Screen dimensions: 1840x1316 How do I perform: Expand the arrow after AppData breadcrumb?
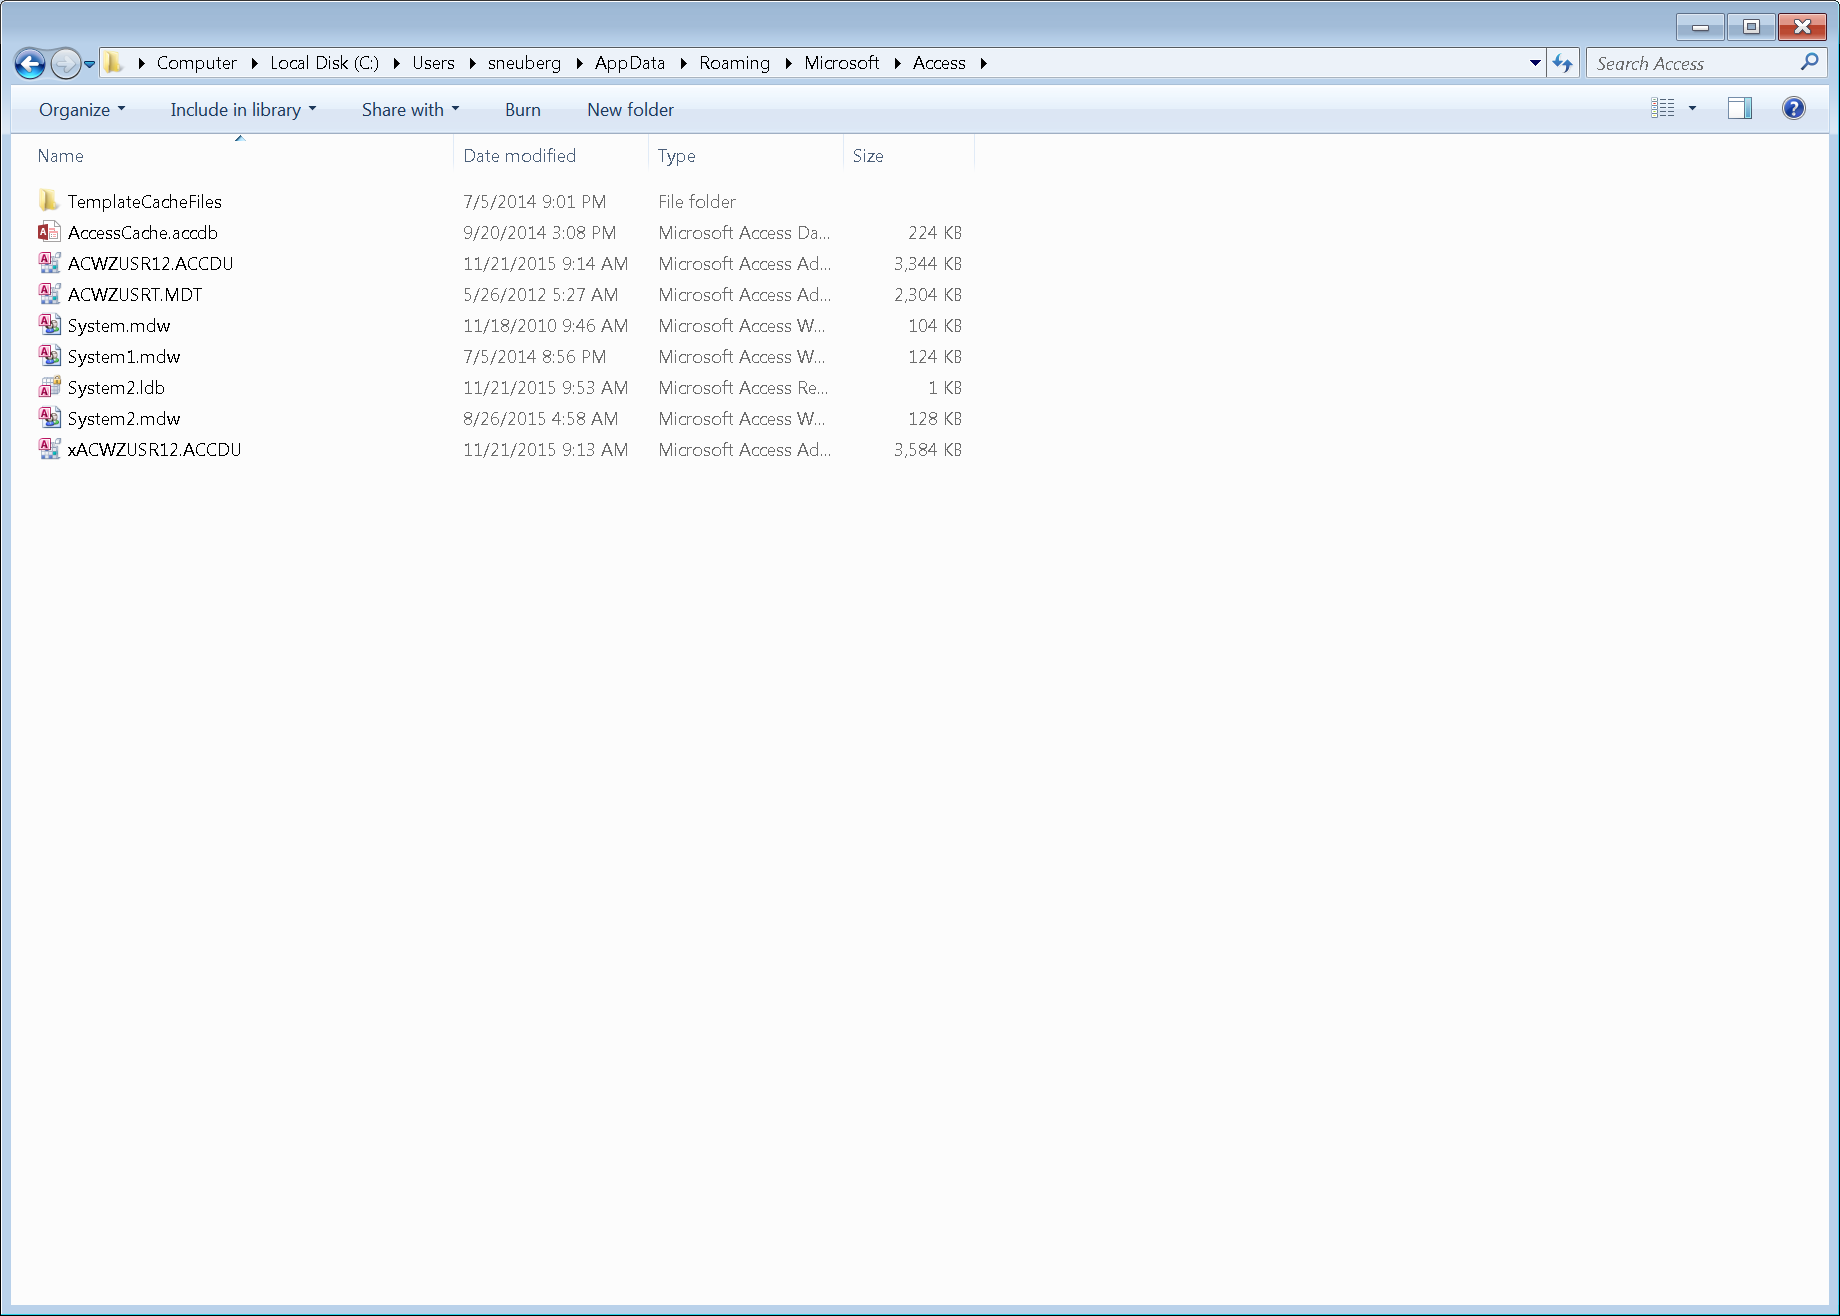pyautogui.click(x=683, y=63)
